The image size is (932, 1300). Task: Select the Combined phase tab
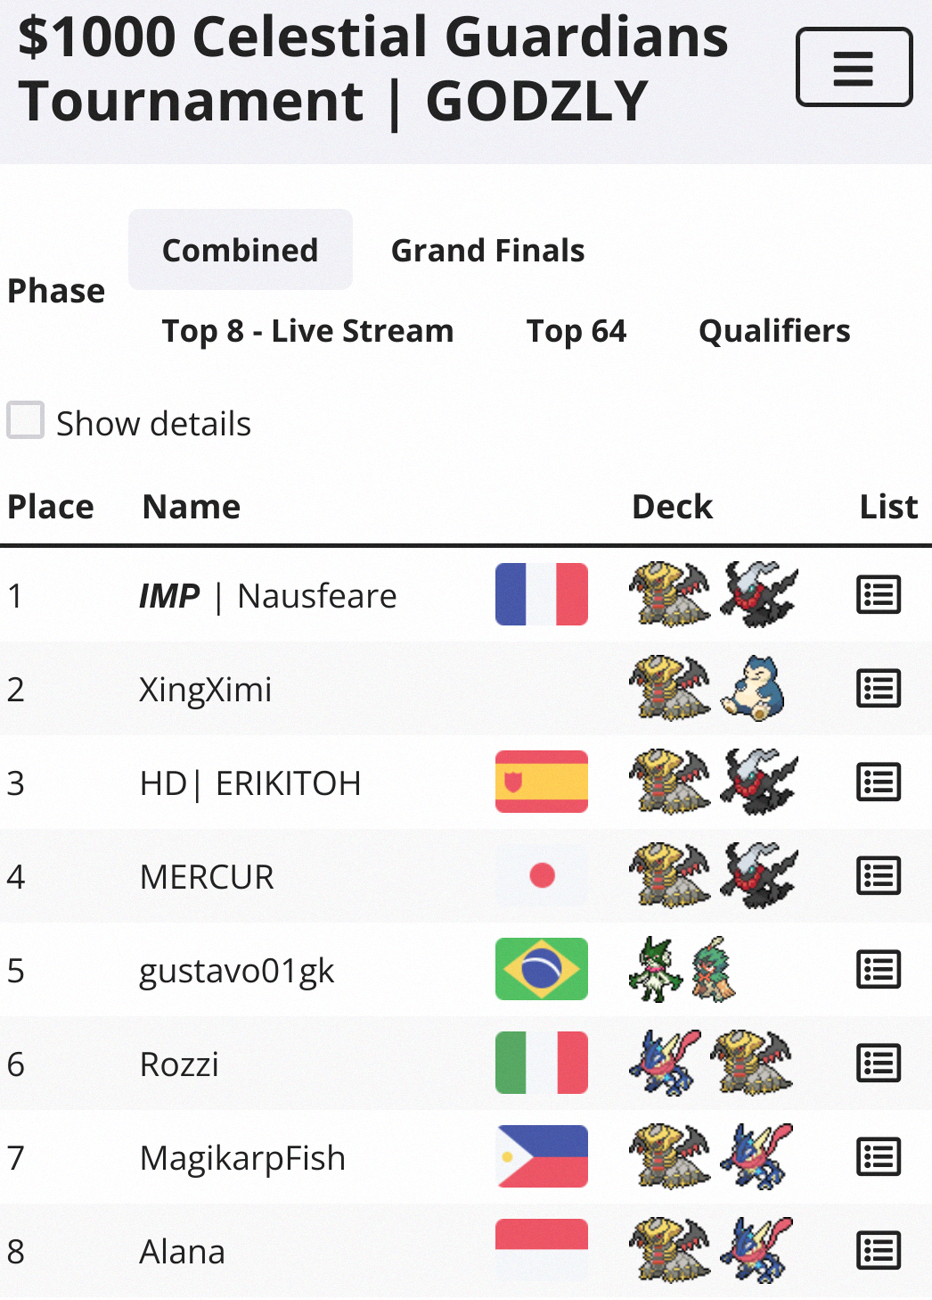[x=240, y=250]
